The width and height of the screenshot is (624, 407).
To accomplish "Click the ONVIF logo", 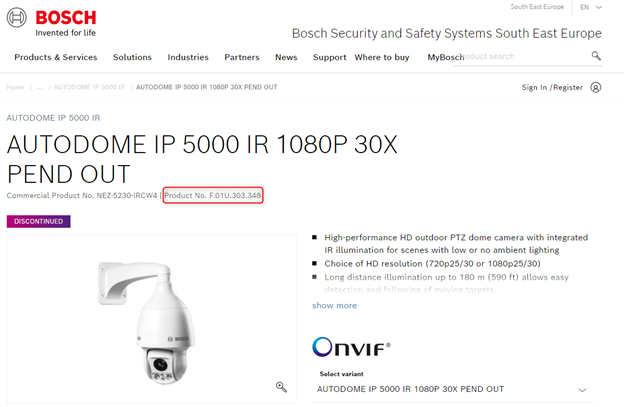I will 351,347.
